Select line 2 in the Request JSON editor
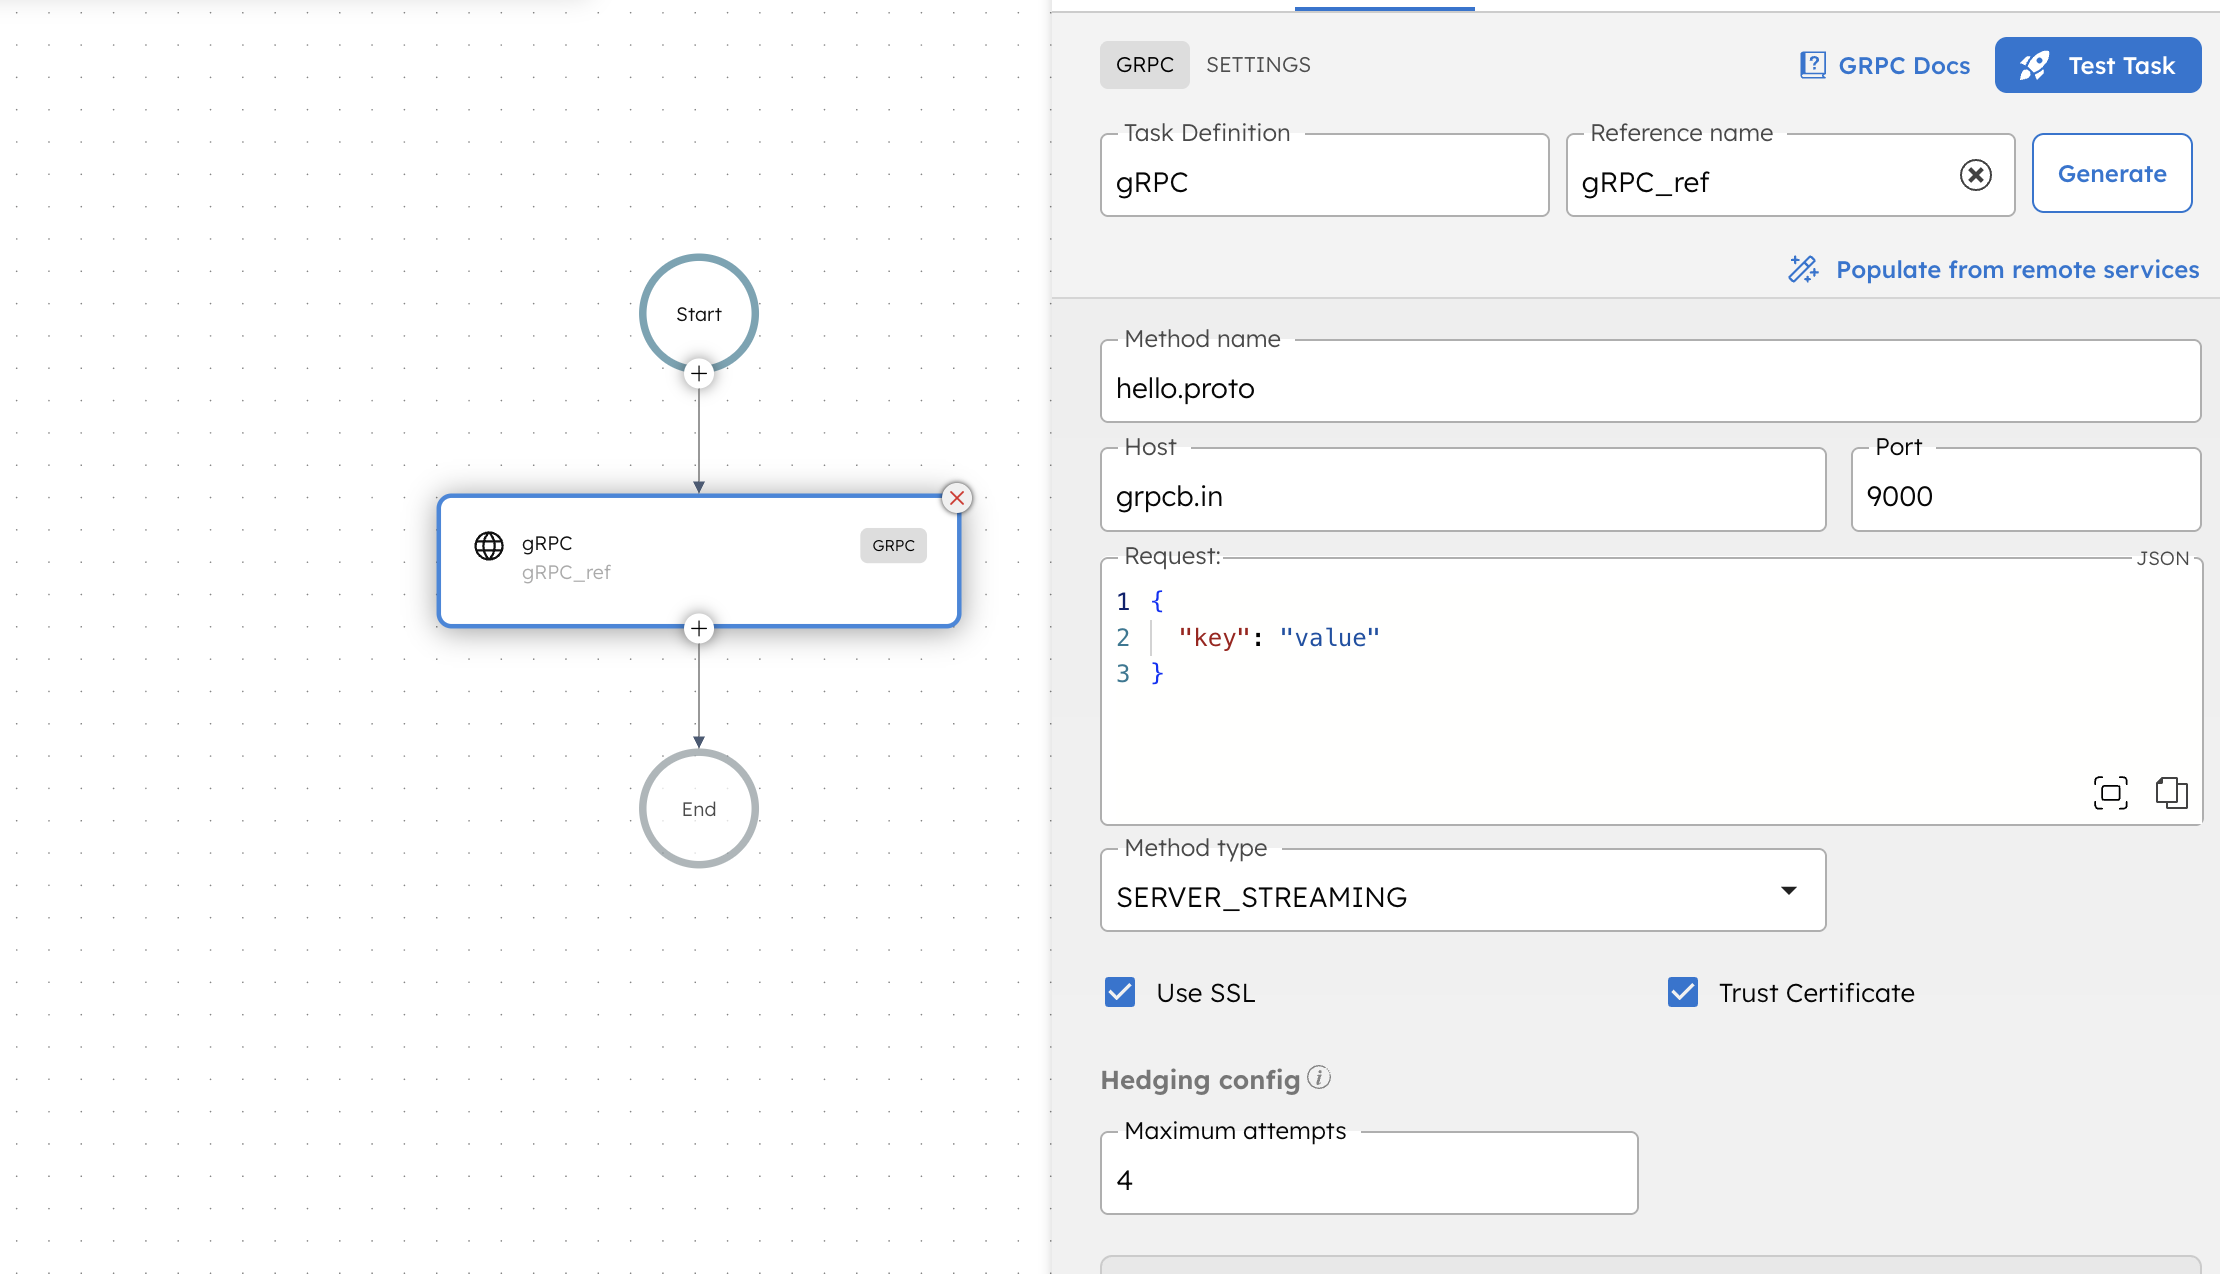Image resolution: width=2220 pixels, height=1274 pixels. 1280,637
